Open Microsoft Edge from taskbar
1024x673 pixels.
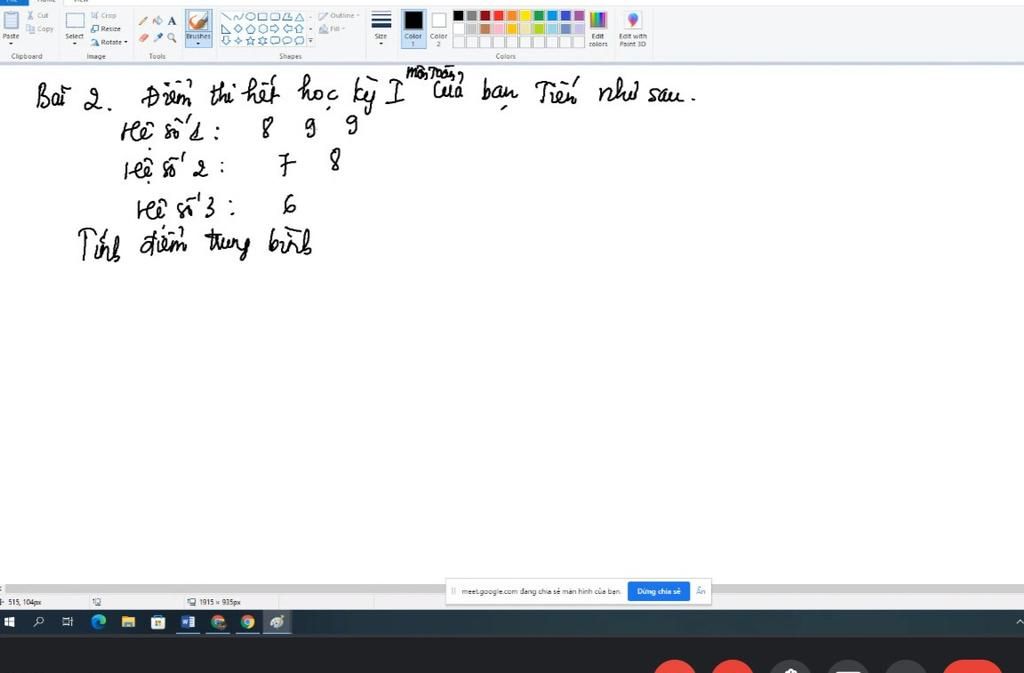(98, 622)
